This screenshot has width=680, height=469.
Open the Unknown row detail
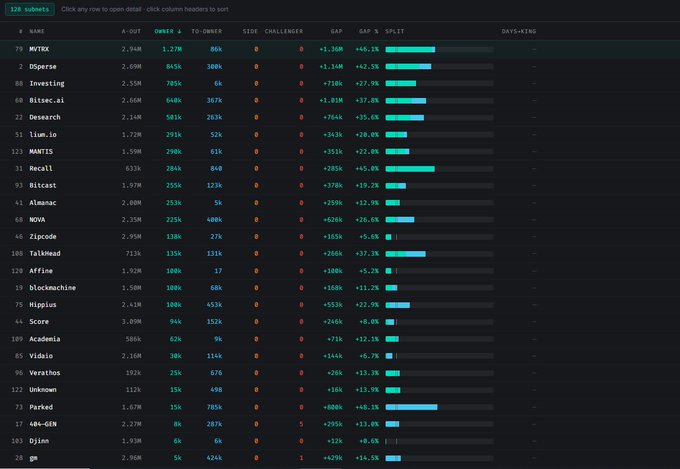pos(340,390)
